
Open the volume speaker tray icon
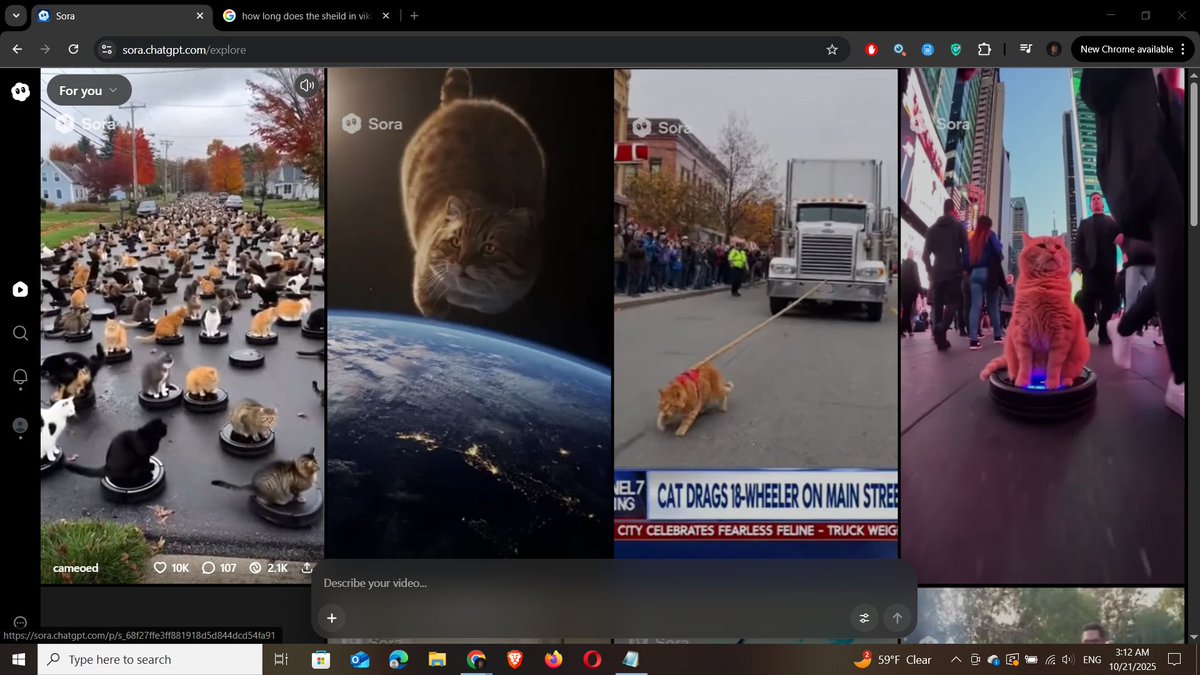click(1068, 660)
